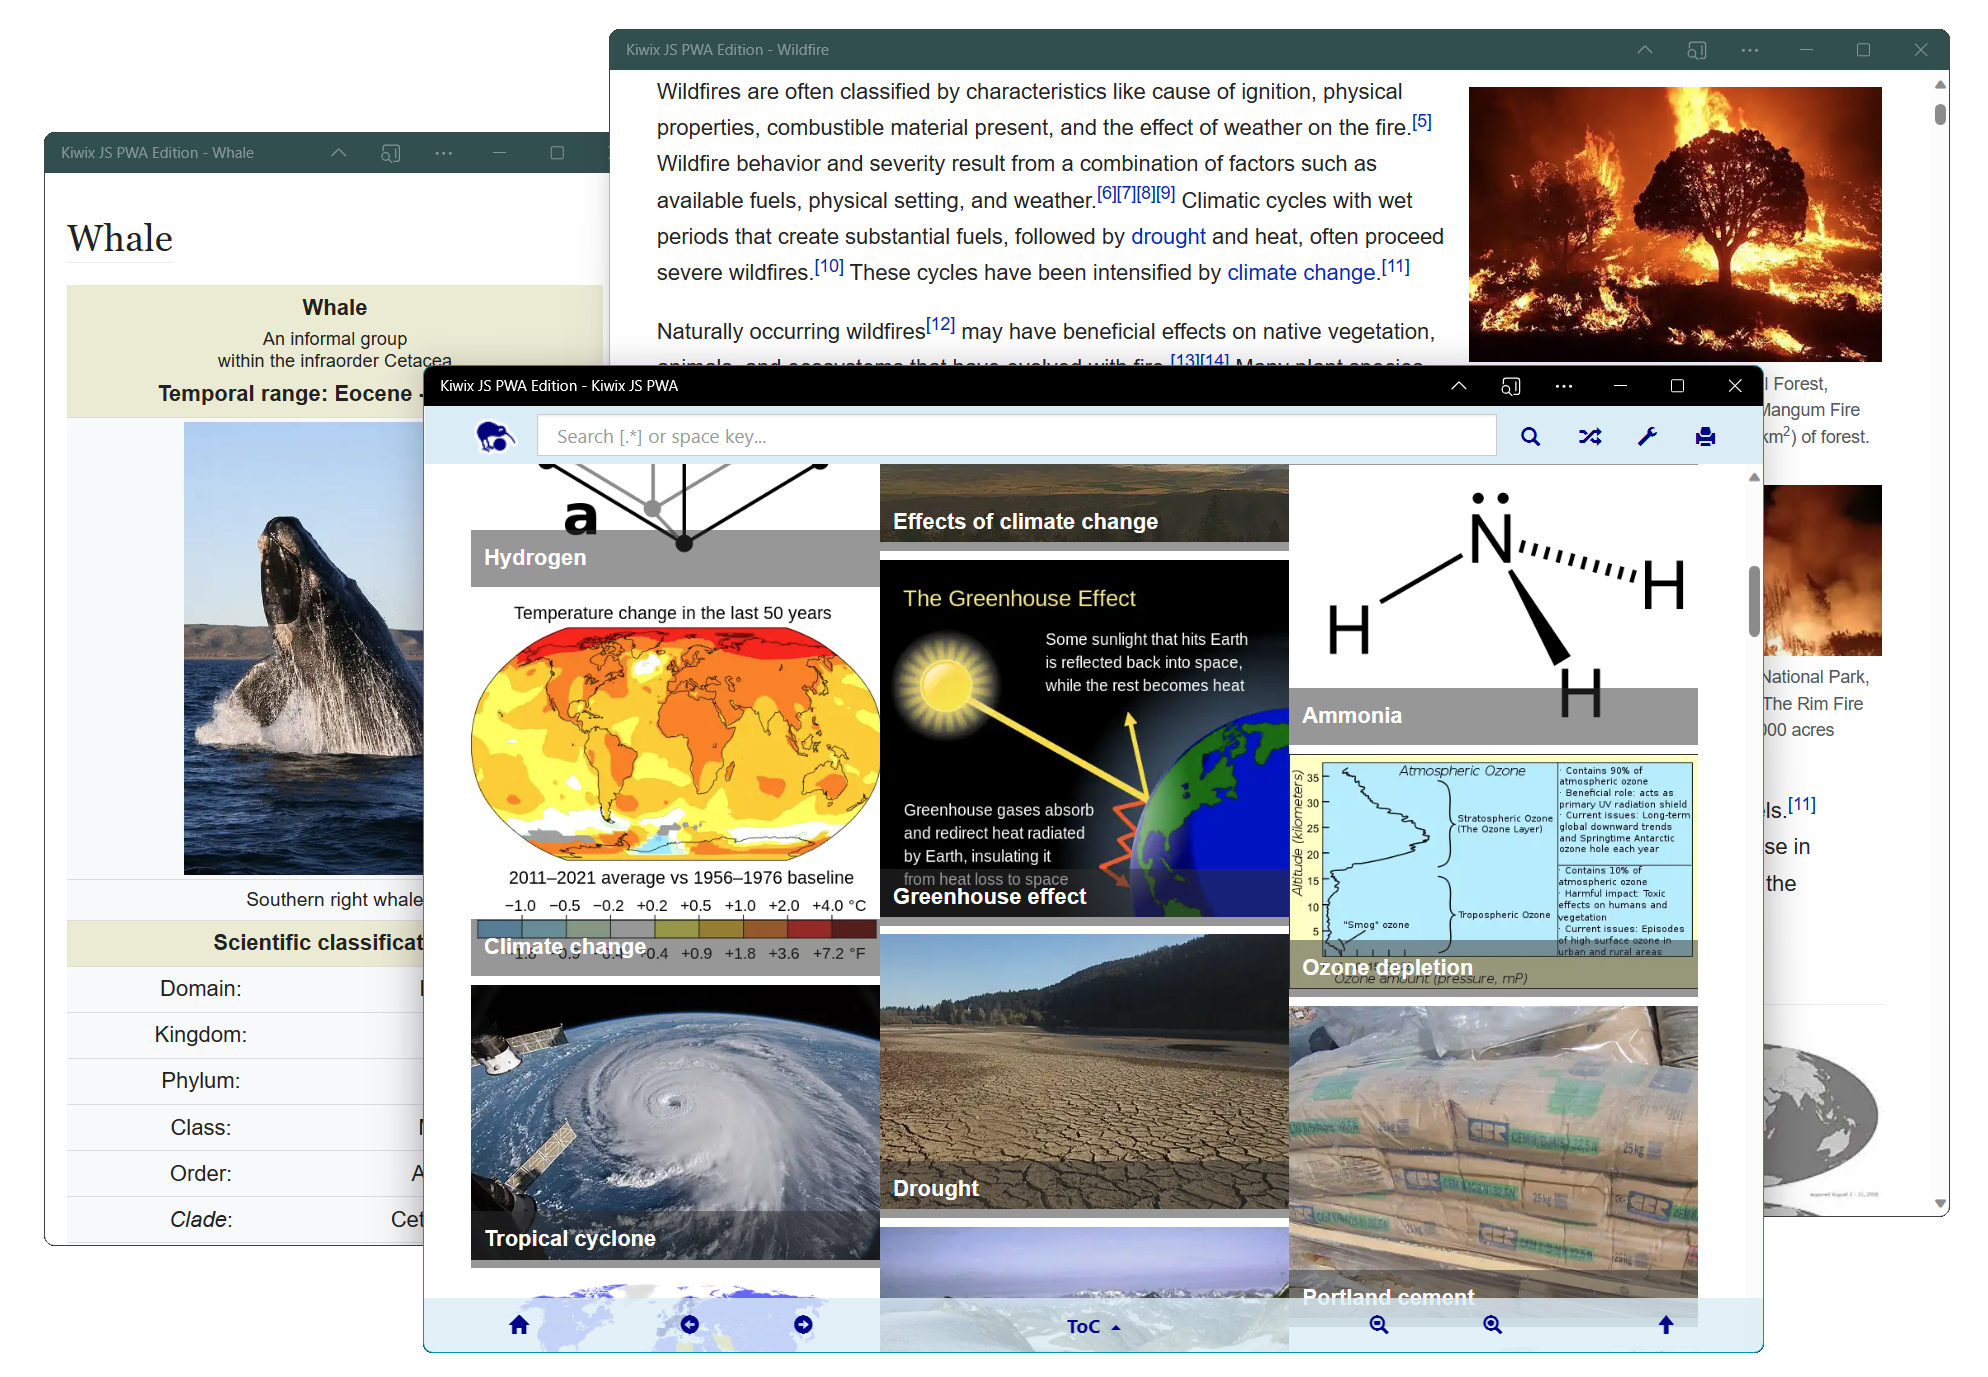Click the settings wrench/tool icon in Kiwix

(x=1650, y=436)
